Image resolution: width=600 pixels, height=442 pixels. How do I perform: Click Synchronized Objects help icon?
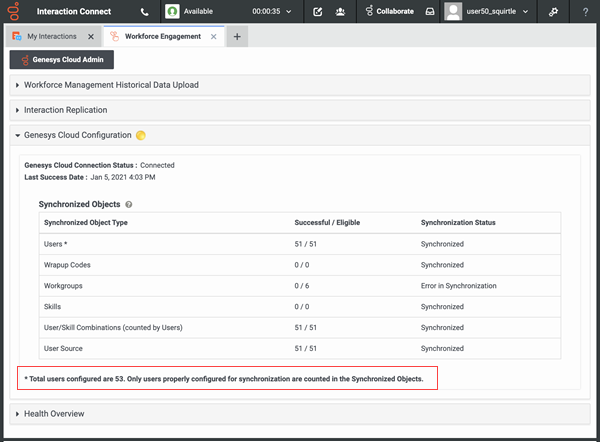click(x=129, y=204)
